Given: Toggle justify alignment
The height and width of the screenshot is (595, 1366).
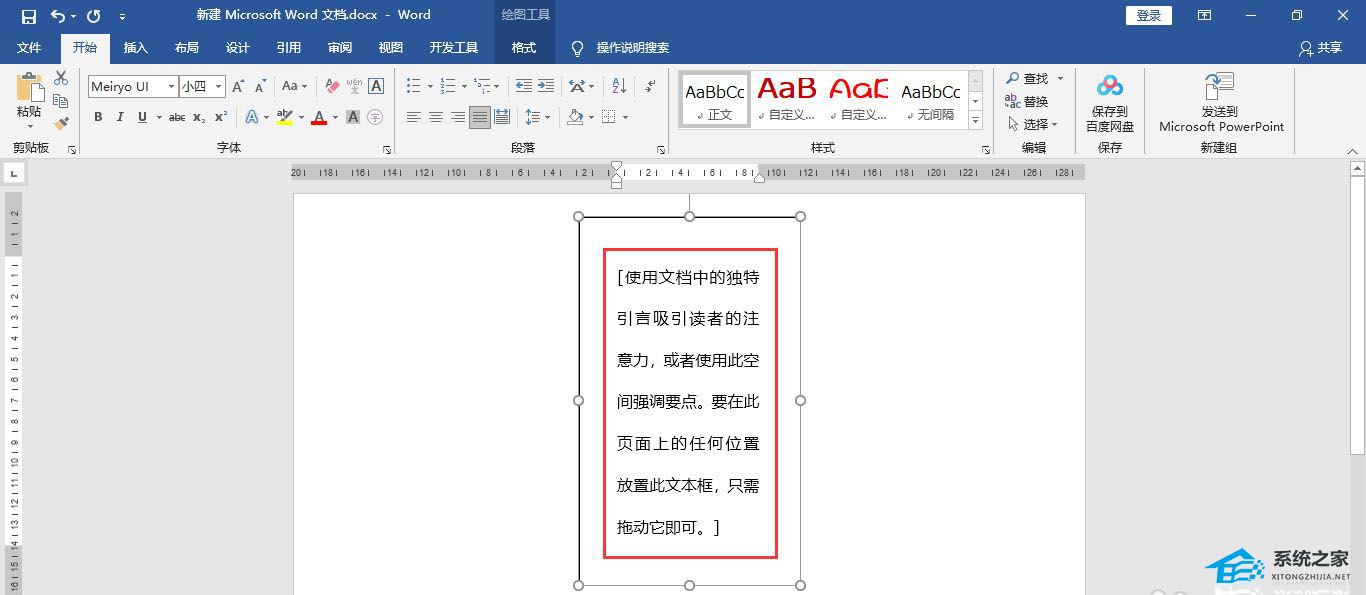Looking at the screenshot, I should pyautogui.click(x=480, y=117).
